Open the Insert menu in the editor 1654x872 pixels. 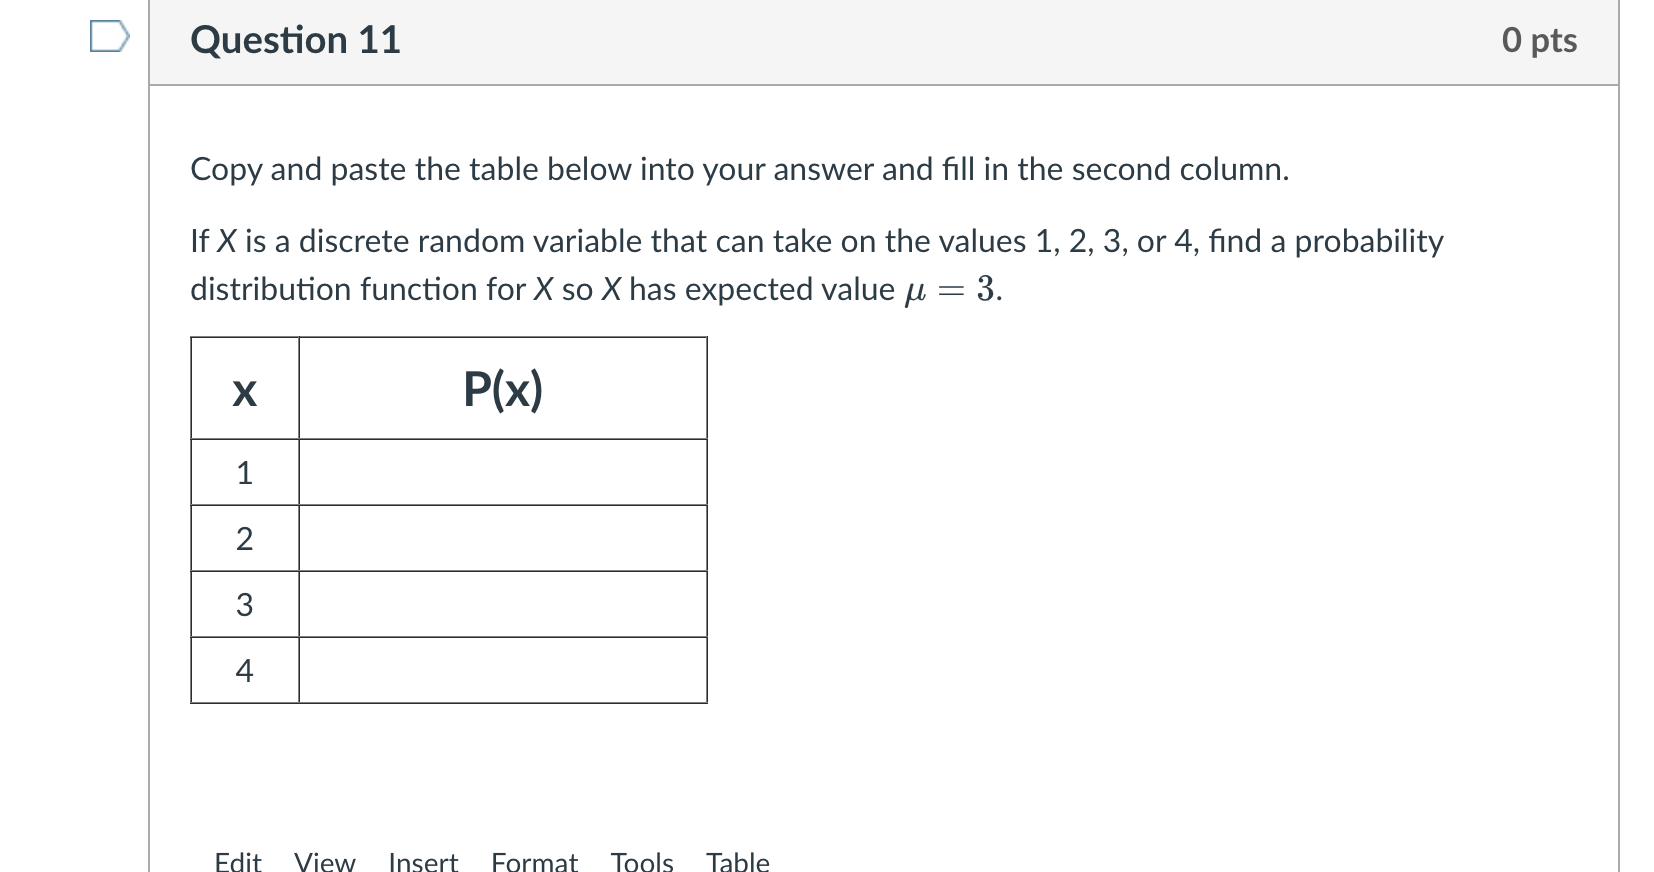[421, 860]
